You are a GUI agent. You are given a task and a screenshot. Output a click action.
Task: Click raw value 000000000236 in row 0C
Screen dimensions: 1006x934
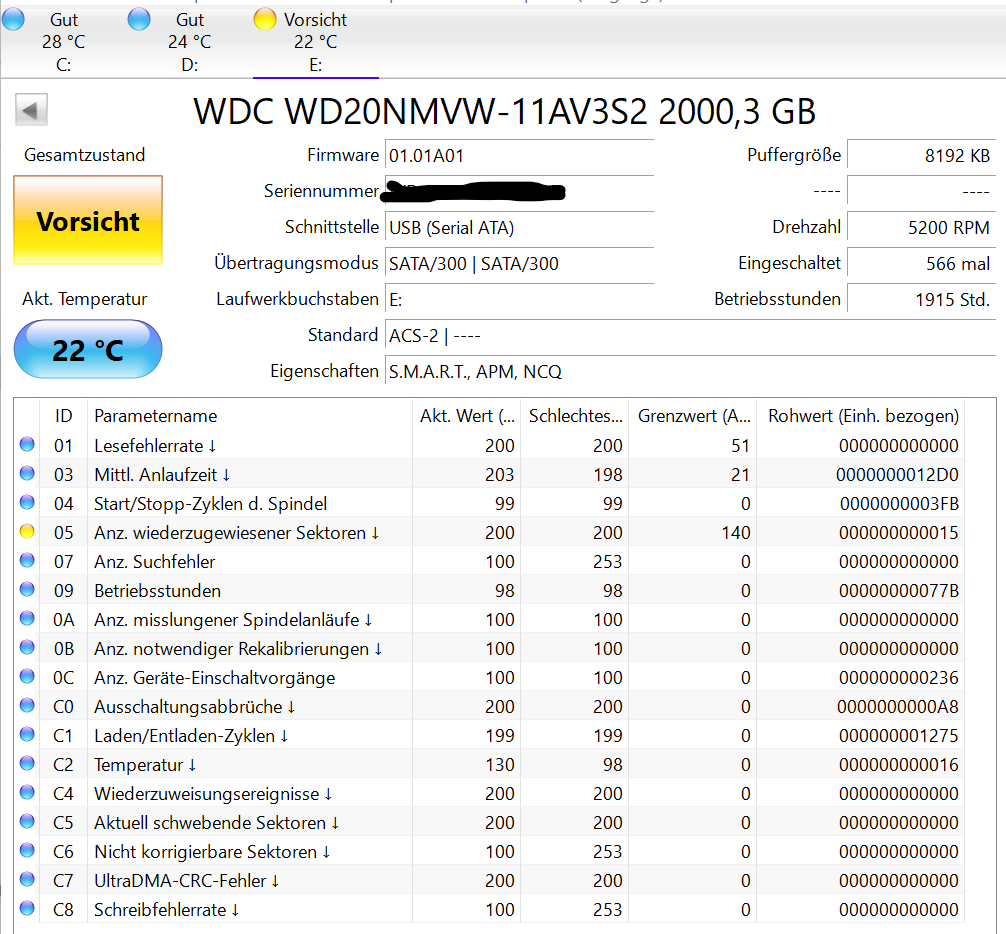pos(898,678)
